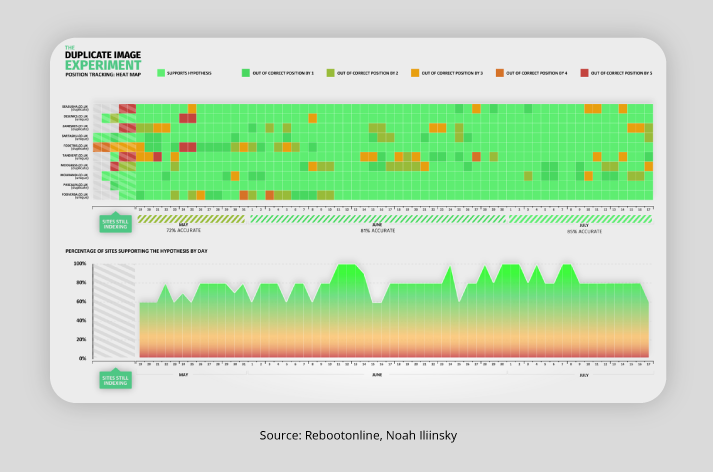Click the 0% y-axis label on area chart
Viewport: 713px width, 472px height.
84,357
